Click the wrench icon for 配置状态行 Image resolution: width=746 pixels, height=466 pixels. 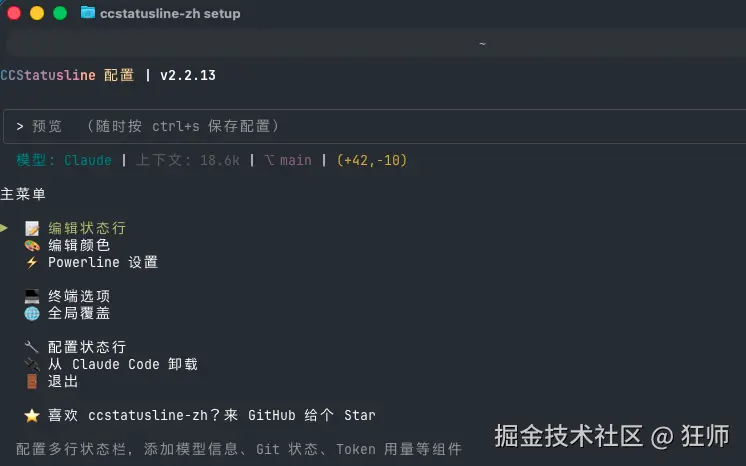coord(32,347)
